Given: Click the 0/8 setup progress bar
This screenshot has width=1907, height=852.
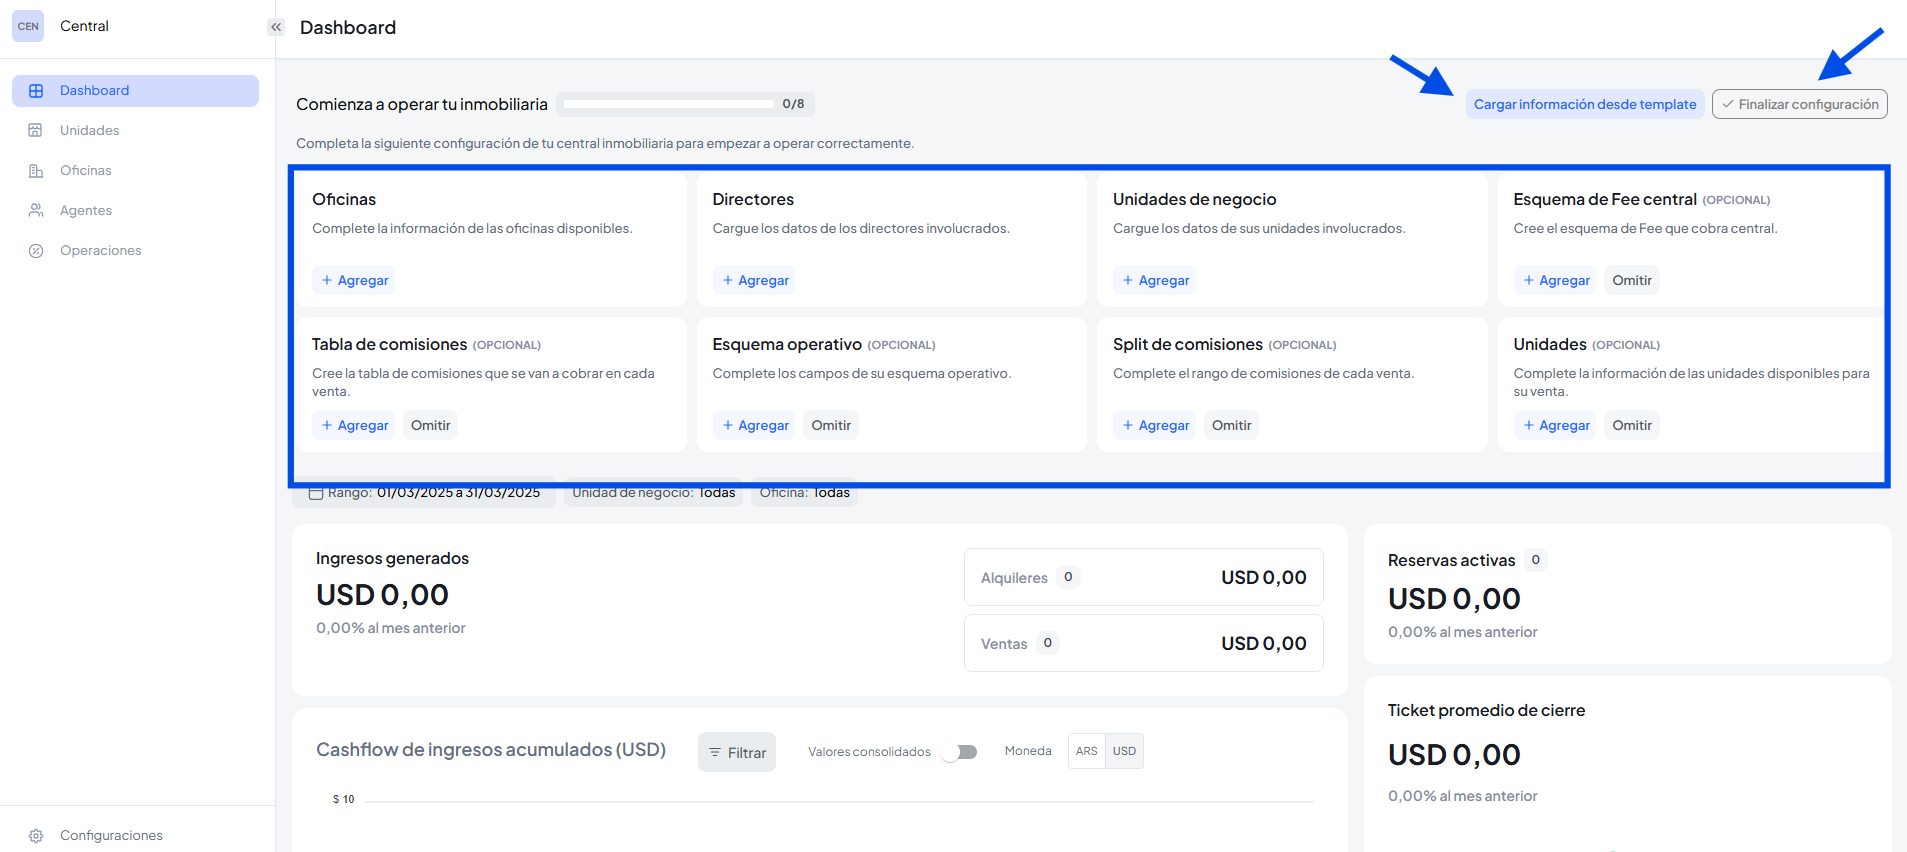Looking at the screenshot, I should tap(668, 104).
